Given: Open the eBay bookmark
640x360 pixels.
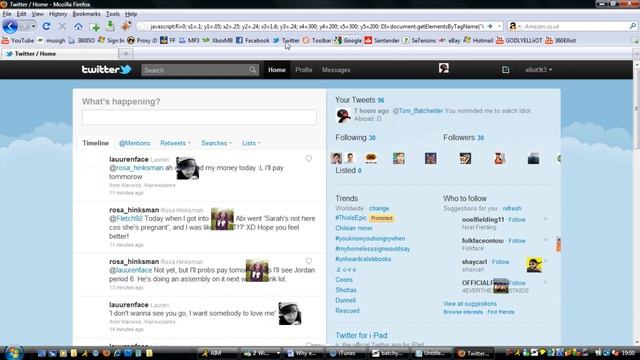Looking at the screenshot, I should [449, 40].
